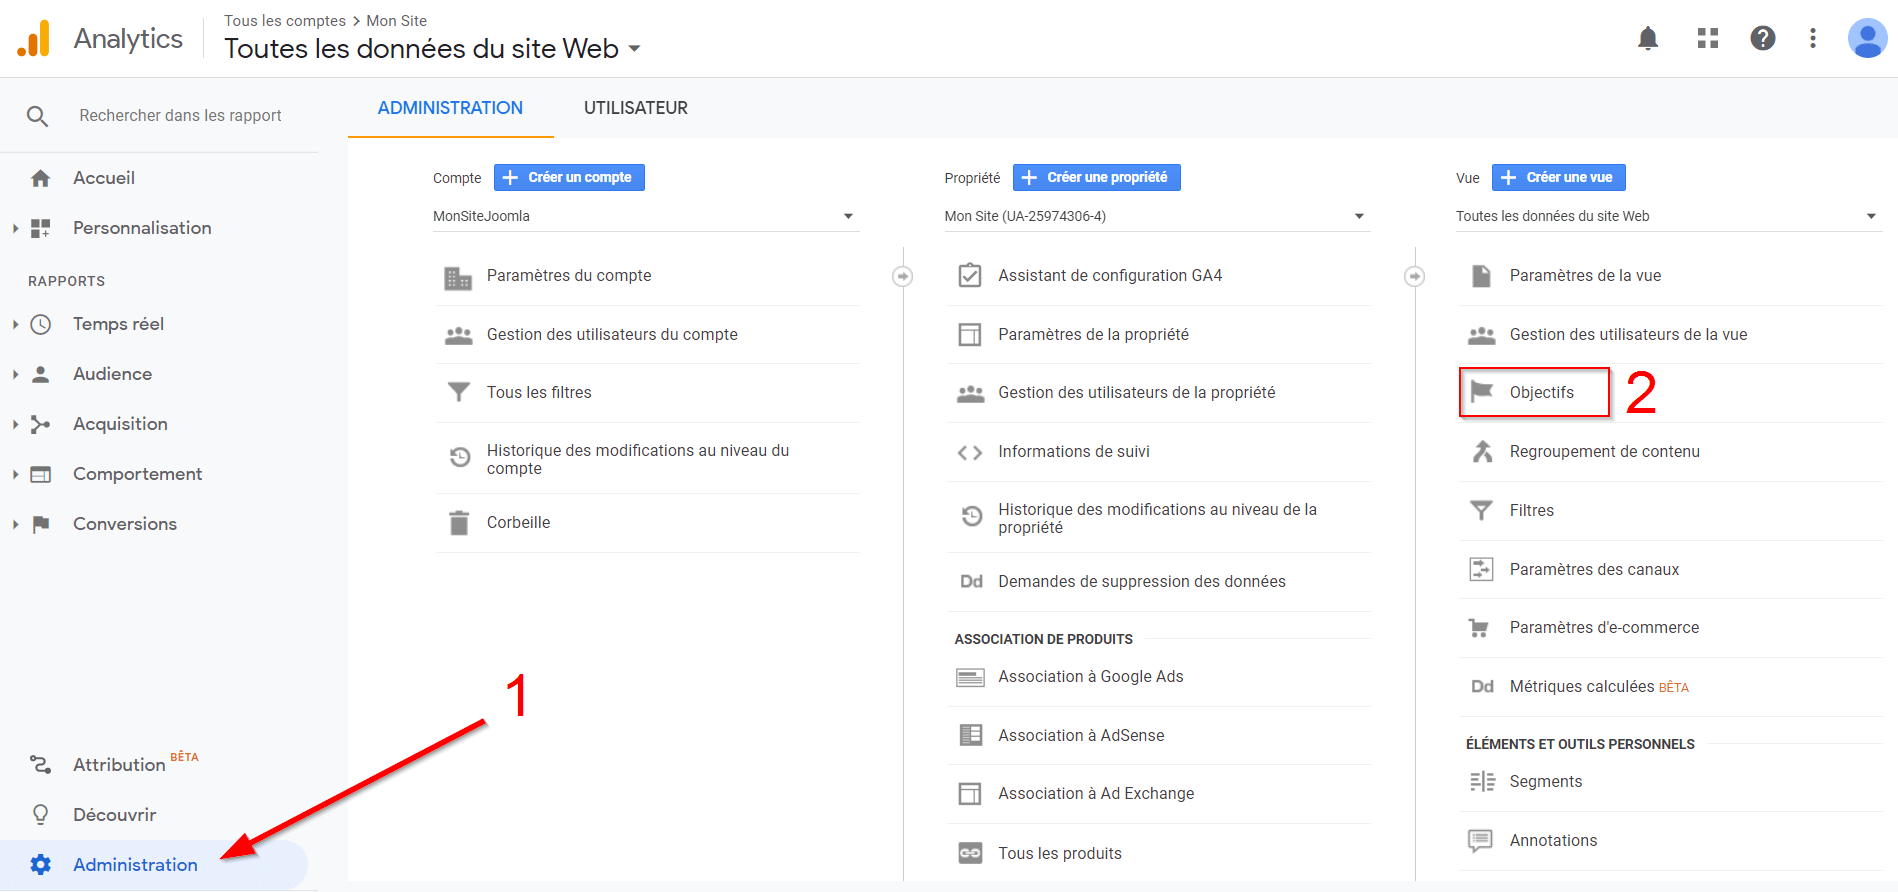Screen dimensions: 1898x892
Task: Click the Corbeille trash icon
Action: [x=459, y=523]
